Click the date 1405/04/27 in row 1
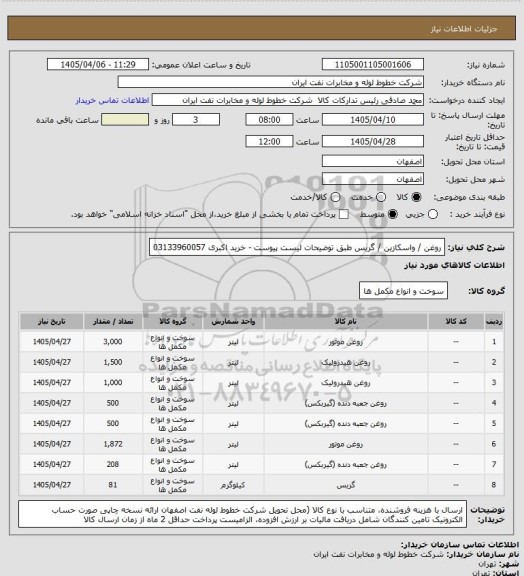 (51, 342)
